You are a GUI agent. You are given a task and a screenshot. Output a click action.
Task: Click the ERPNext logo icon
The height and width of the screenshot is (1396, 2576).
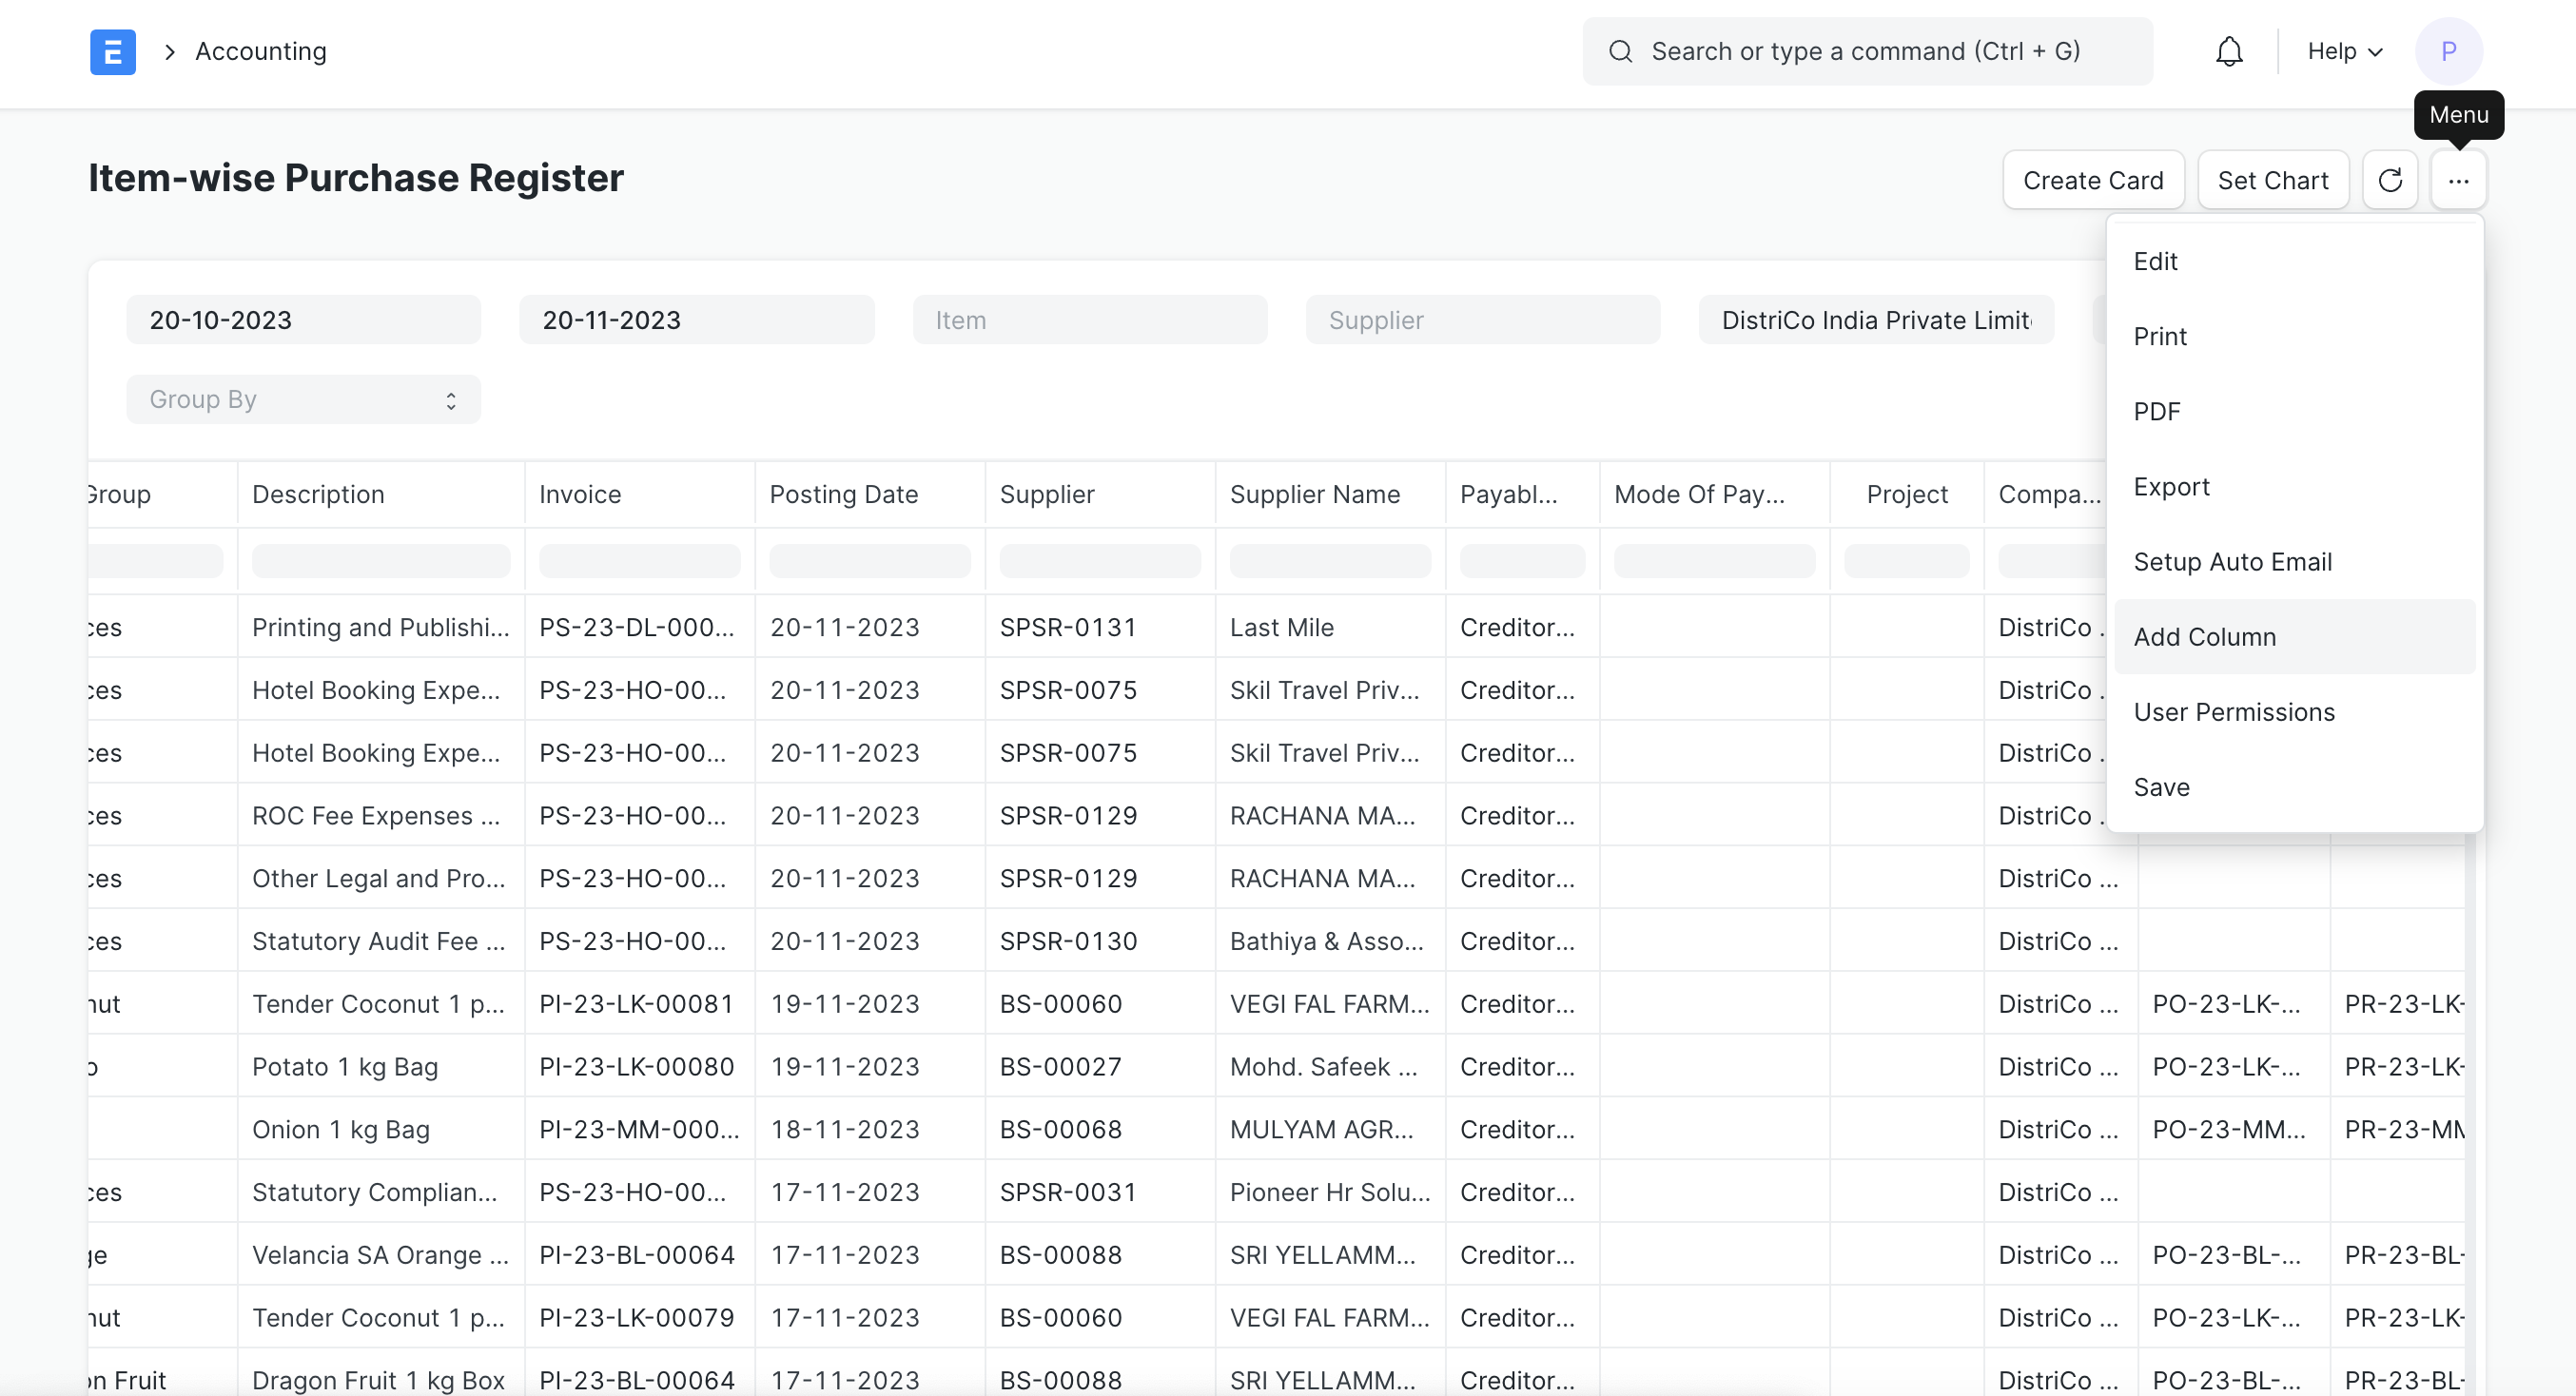pos(112,51)
